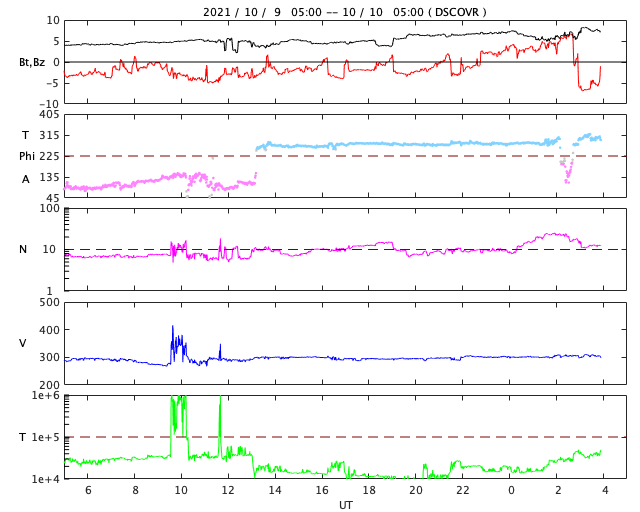Click the 1e+4 temperature tick label

(46, 479)
